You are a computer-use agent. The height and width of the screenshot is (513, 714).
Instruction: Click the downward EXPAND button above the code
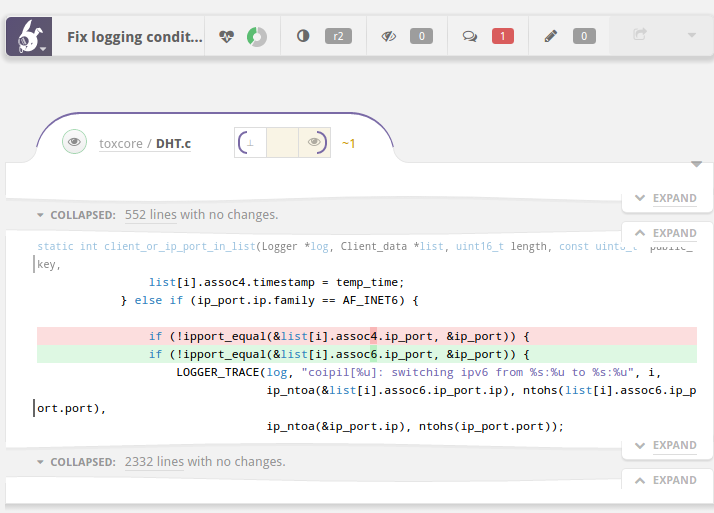(x=667, y=198)
